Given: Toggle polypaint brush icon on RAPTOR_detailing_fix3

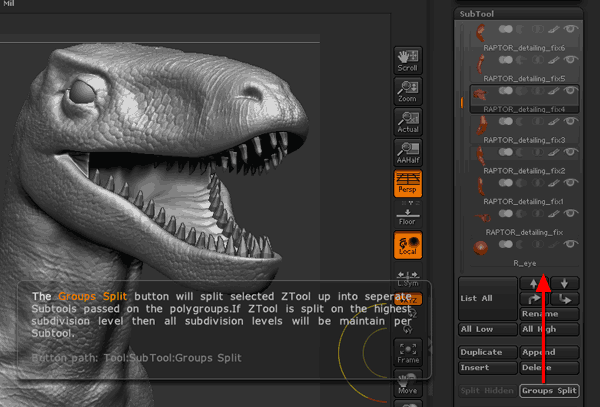Looking at the screenshot, I should [x=554, y=121].
